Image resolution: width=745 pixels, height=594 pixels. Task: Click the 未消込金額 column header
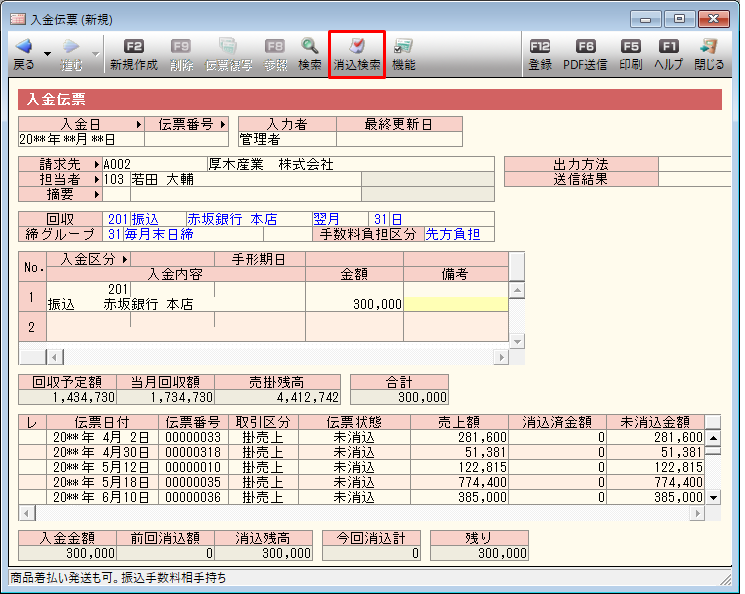pyautogui.click(x=655, y=422)
